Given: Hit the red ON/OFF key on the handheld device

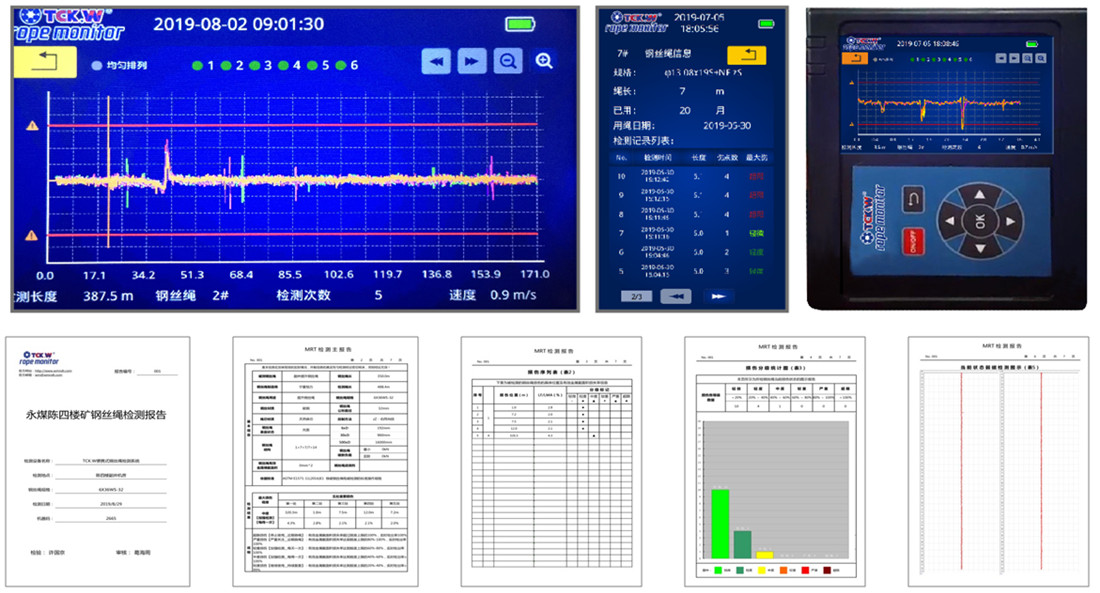Looking at the screenshot, I should [x=913, y=242].
